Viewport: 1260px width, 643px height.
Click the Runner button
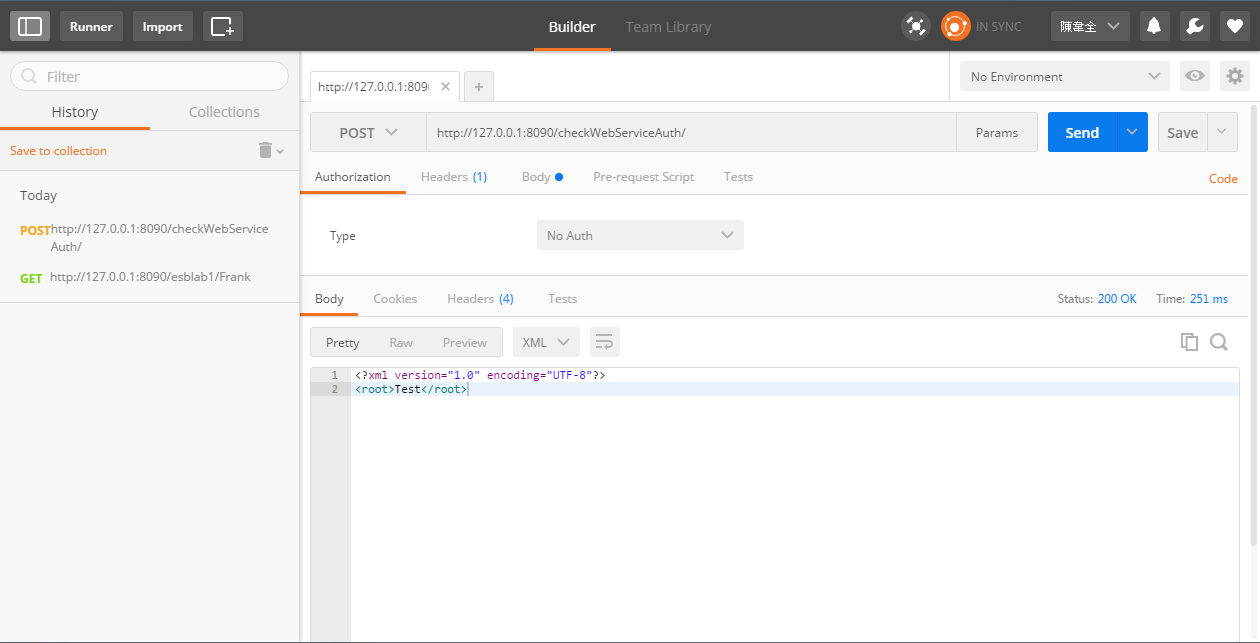91,26
